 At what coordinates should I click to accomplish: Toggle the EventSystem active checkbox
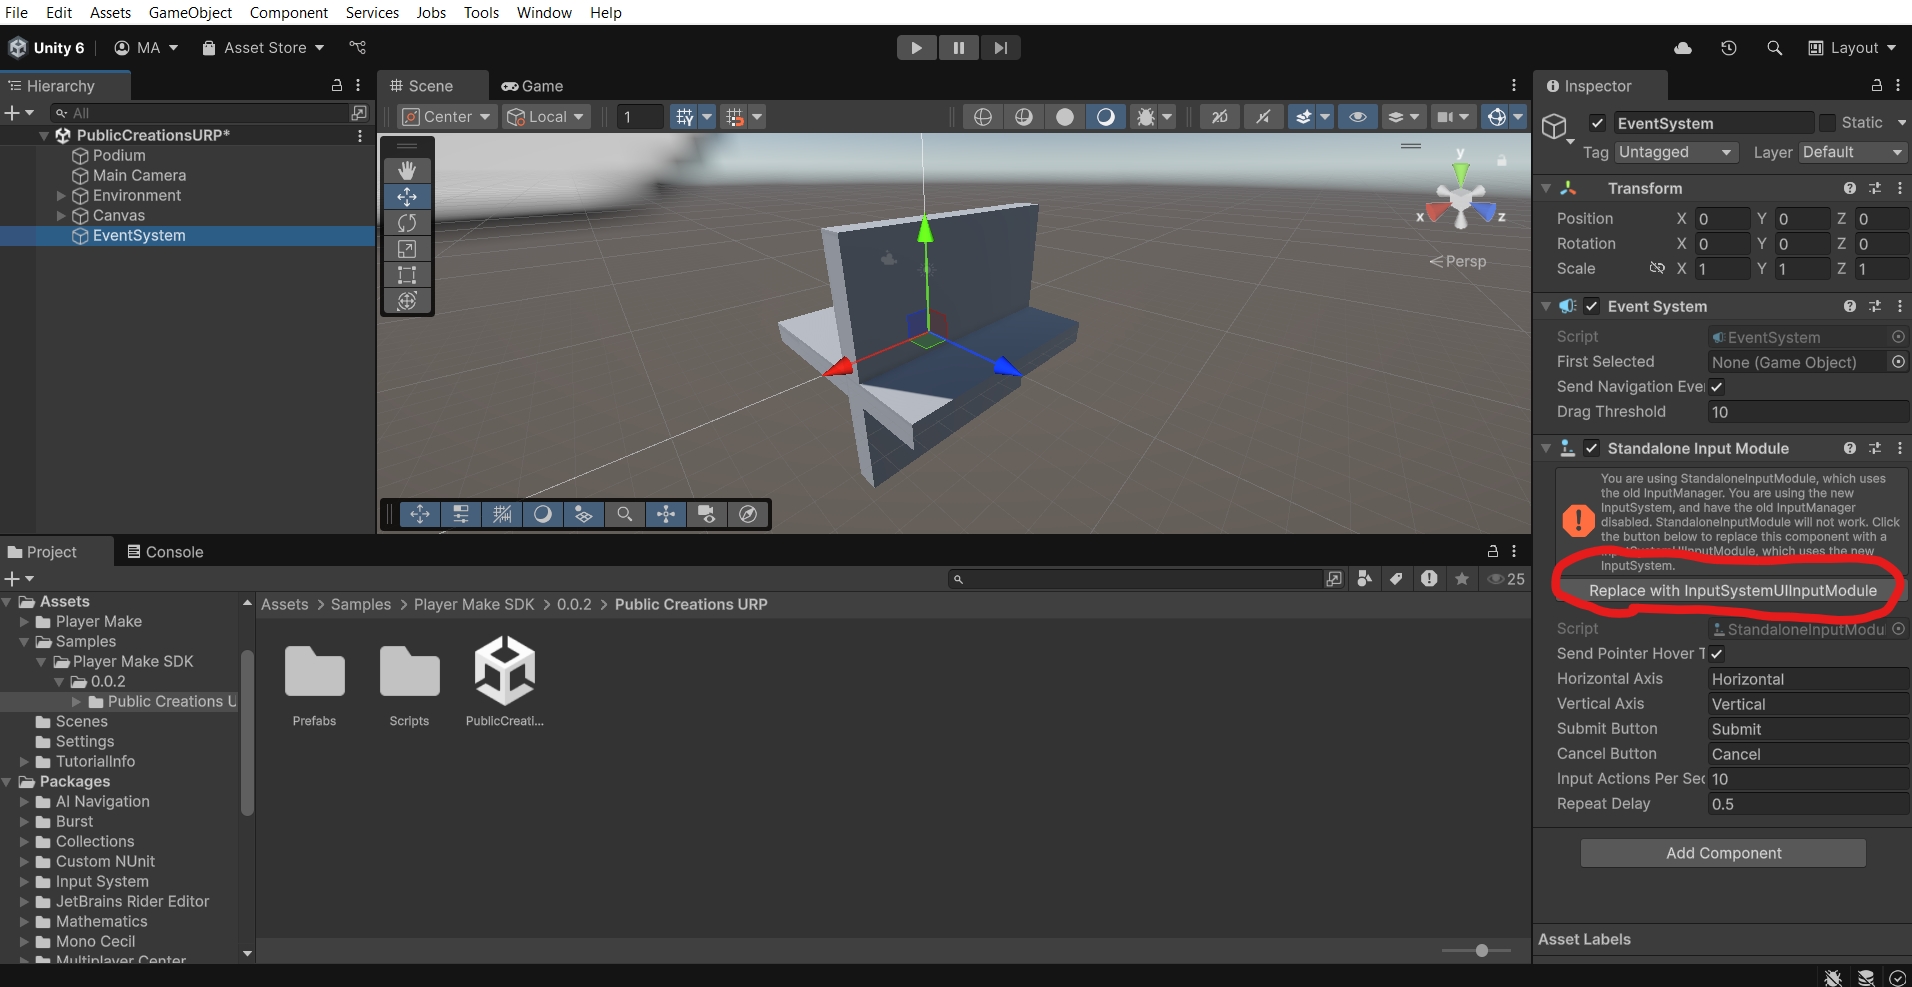coord(1597,123)
